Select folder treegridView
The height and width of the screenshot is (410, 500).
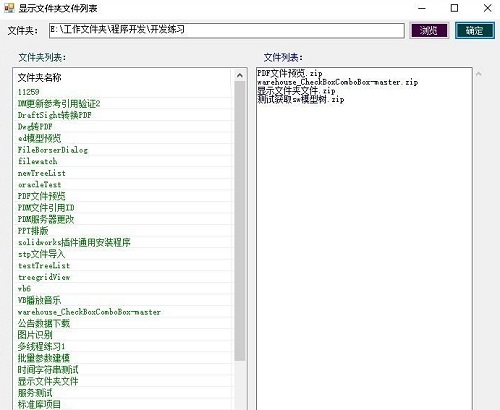tap(123, 277)
